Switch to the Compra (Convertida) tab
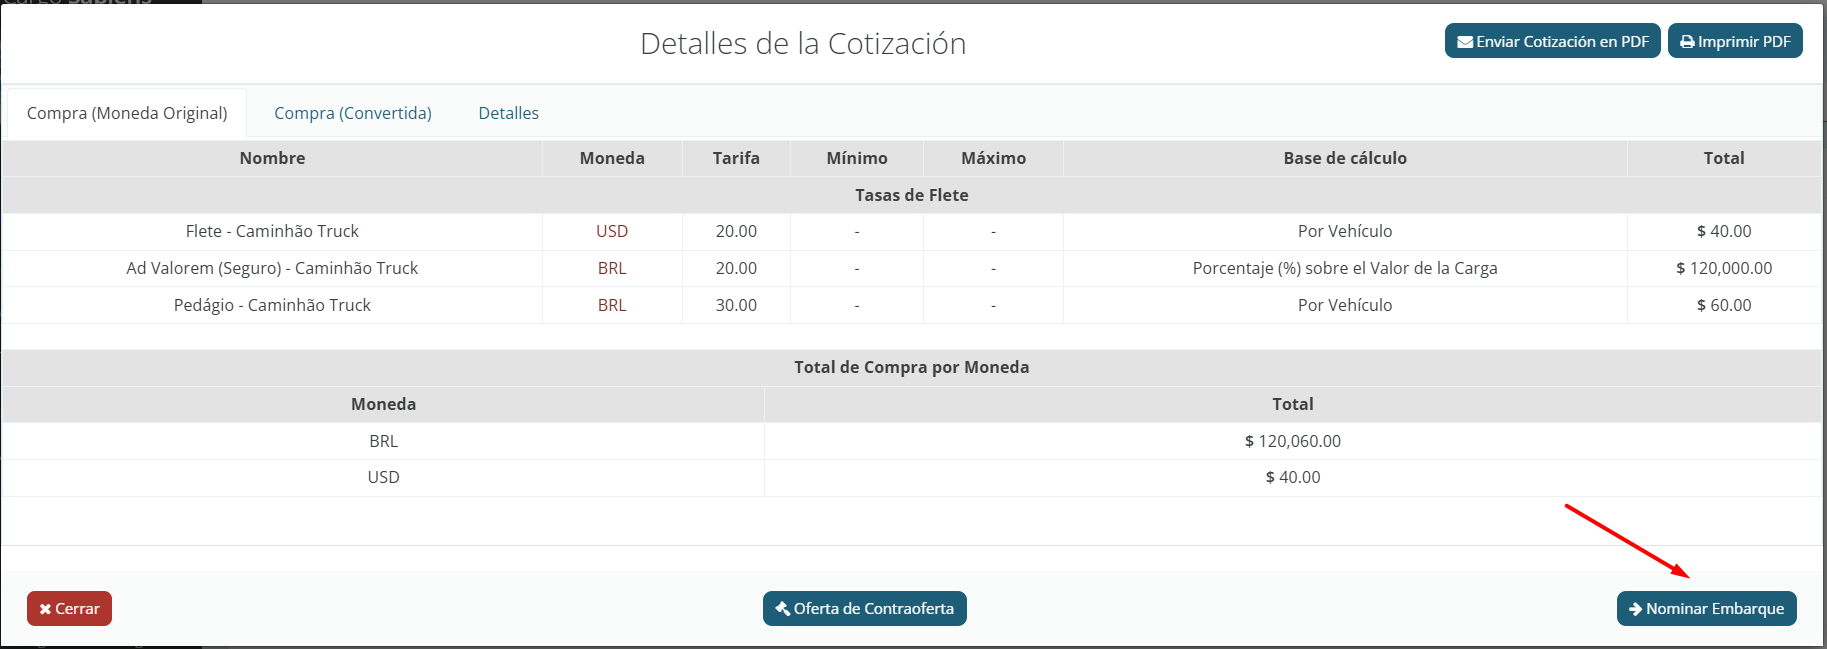This screenshot has width=1827, height=649. click(x=353, y=113)
